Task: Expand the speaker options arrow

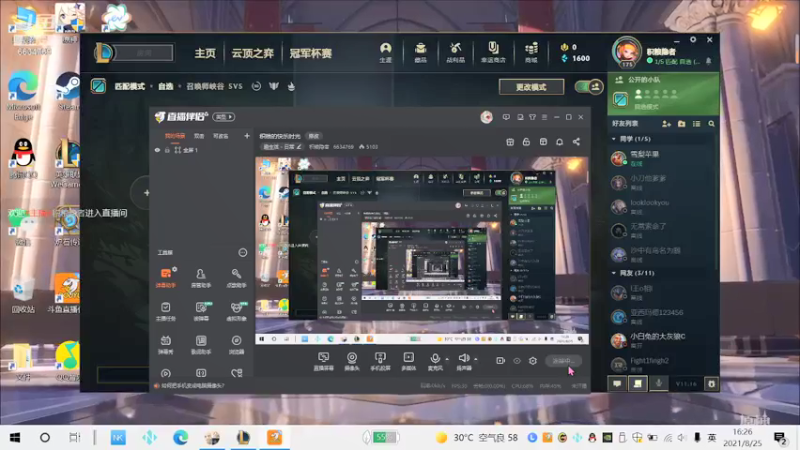Action: tap(476, 359)
